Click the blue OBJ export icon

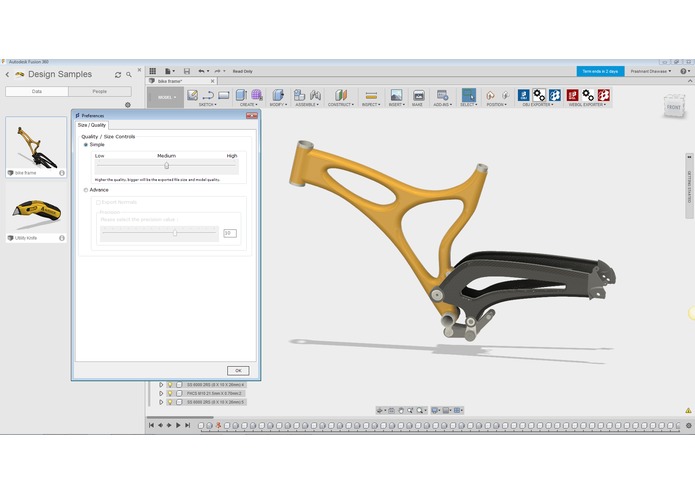tap(523, 95)
